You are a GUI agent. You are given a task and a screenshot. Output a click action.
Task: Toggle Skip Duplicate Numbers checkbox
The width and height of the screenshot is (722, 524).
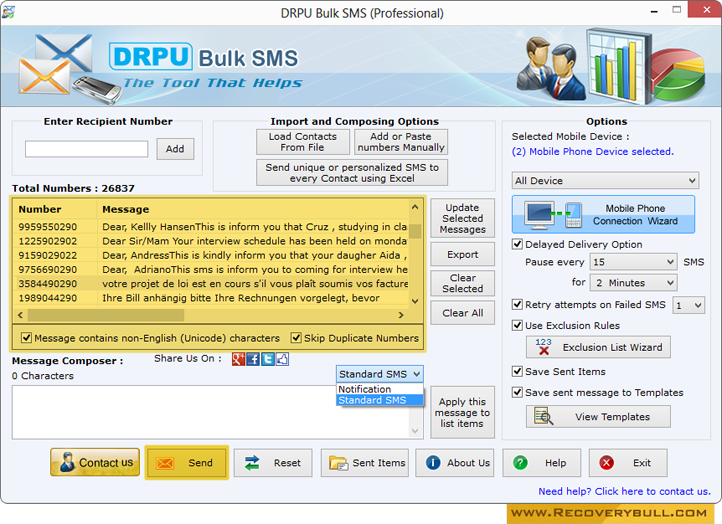(x=296, y=338)
